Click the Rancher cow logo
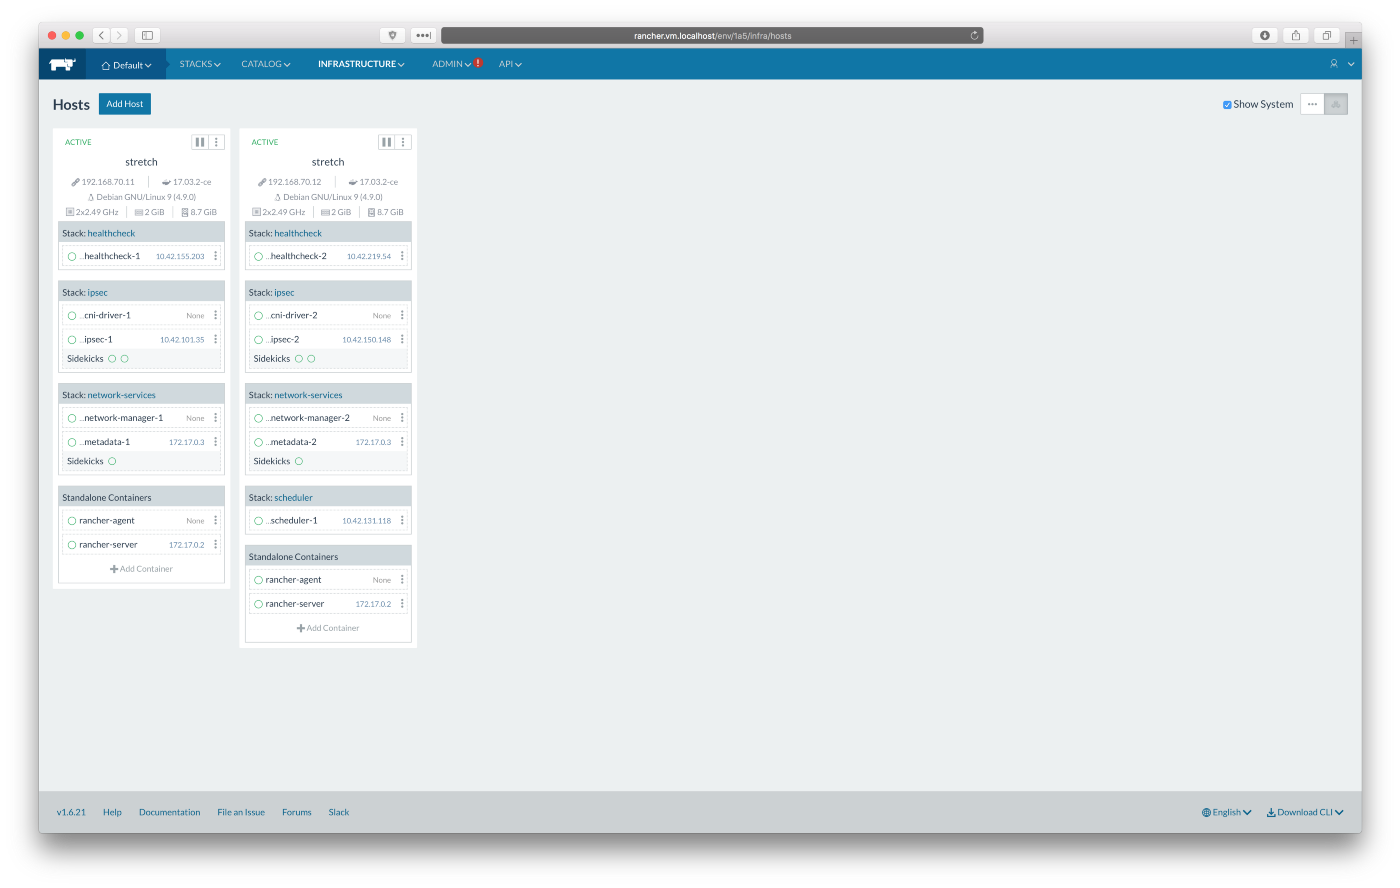This screenshot has height=888, width=1400. 62,64
